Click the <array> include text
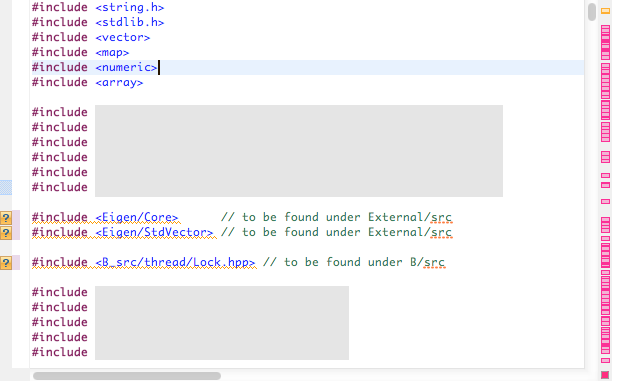The image size is (617, 381). pyautogui.click(x=119, y=82)
